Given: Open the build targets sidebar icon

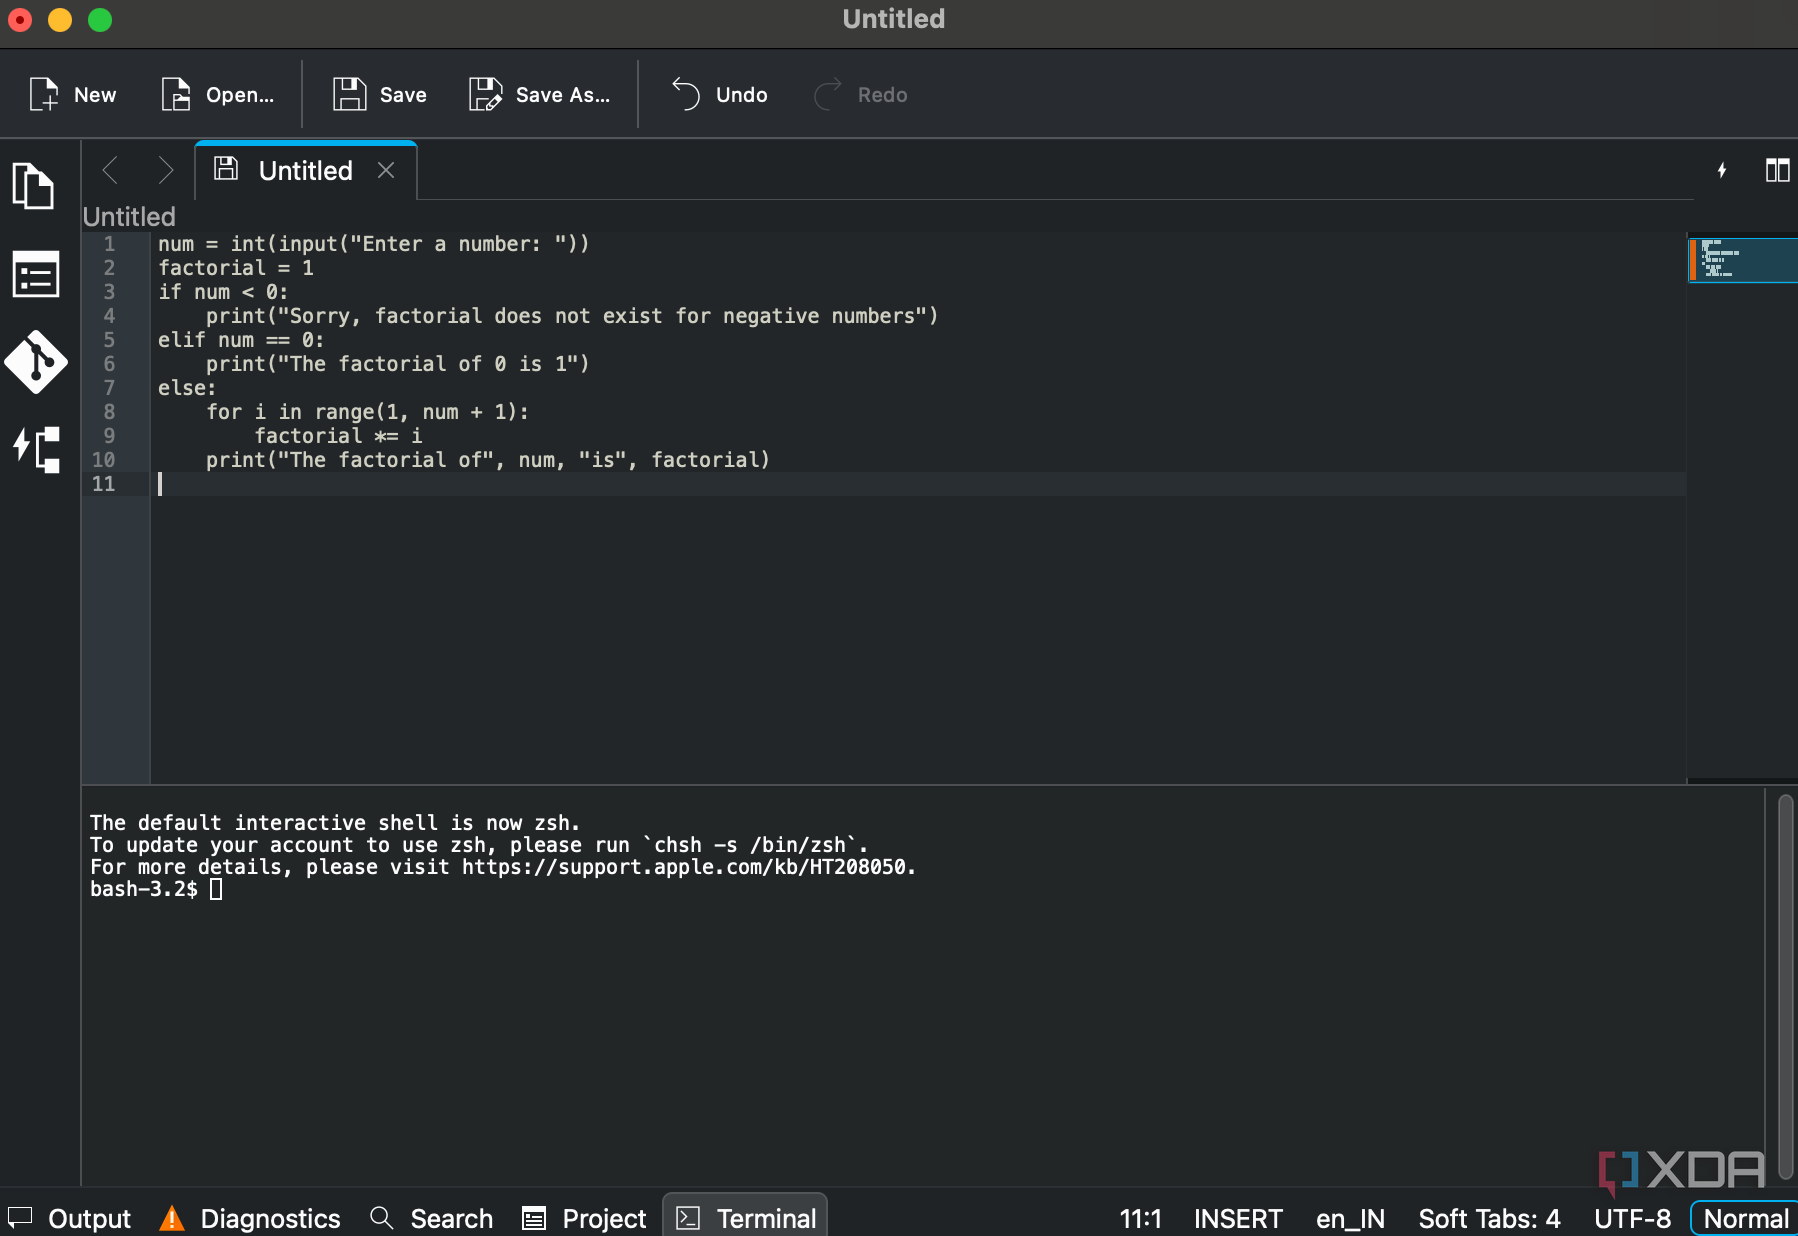Looking at the screenshot, I should (35, 449).
